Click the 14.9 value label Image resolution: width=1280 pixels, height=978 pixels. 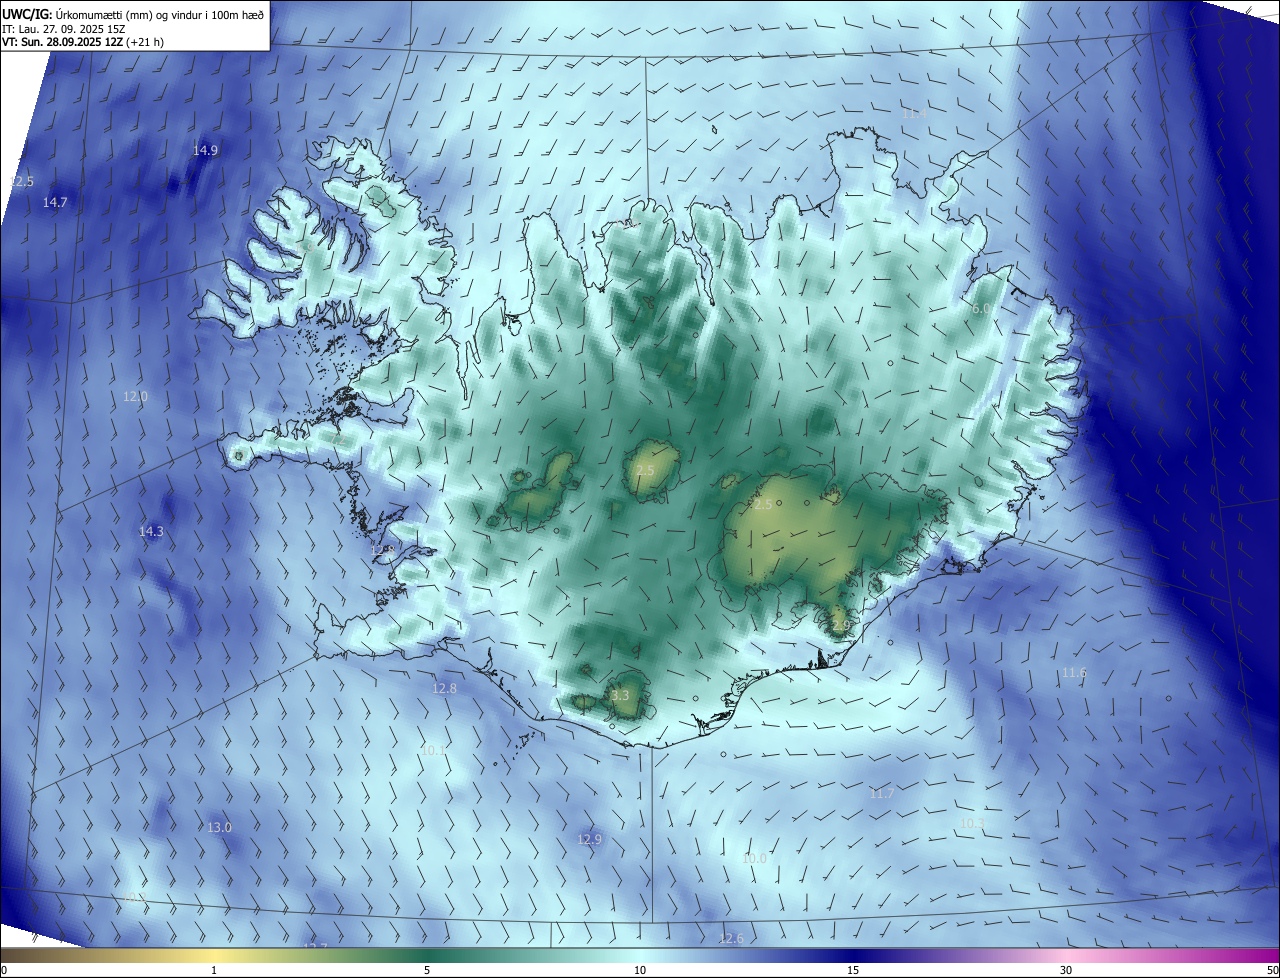tap(205, 150)
